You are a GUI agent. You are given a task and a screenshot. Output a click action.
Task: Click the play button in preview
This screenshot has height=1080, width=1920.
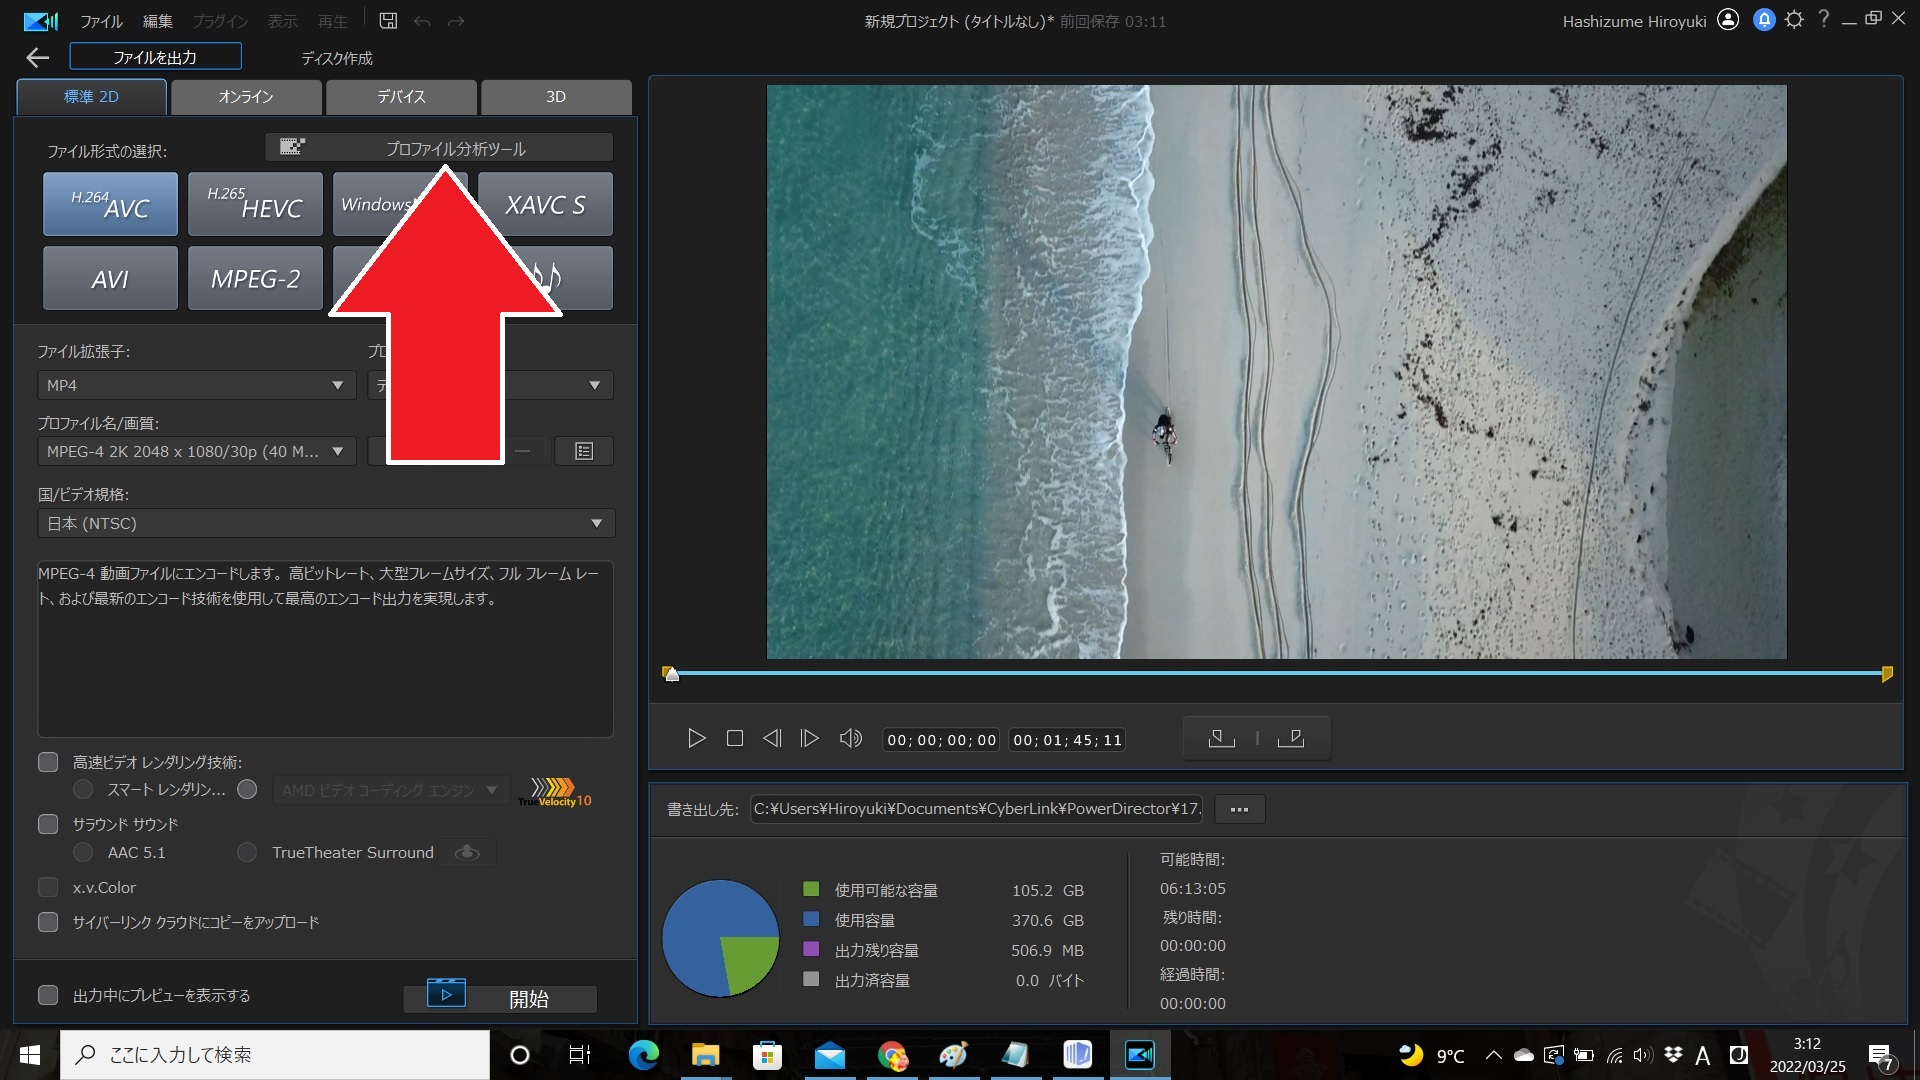(697, 739)
